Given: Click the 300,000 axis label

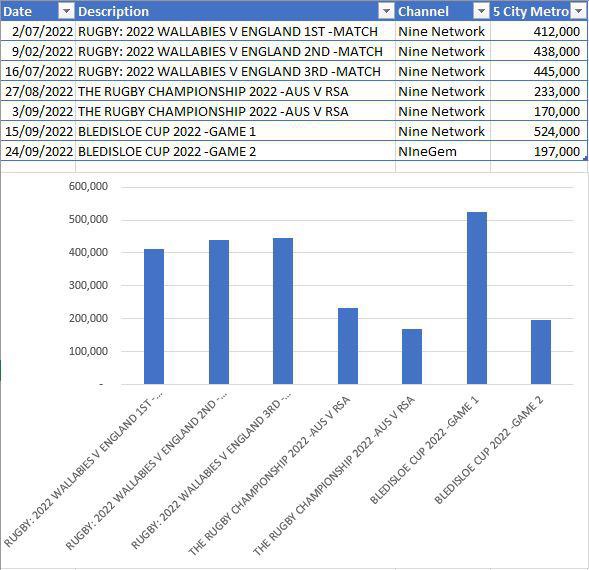Looking at the screenshot, I should coord(88,285).
